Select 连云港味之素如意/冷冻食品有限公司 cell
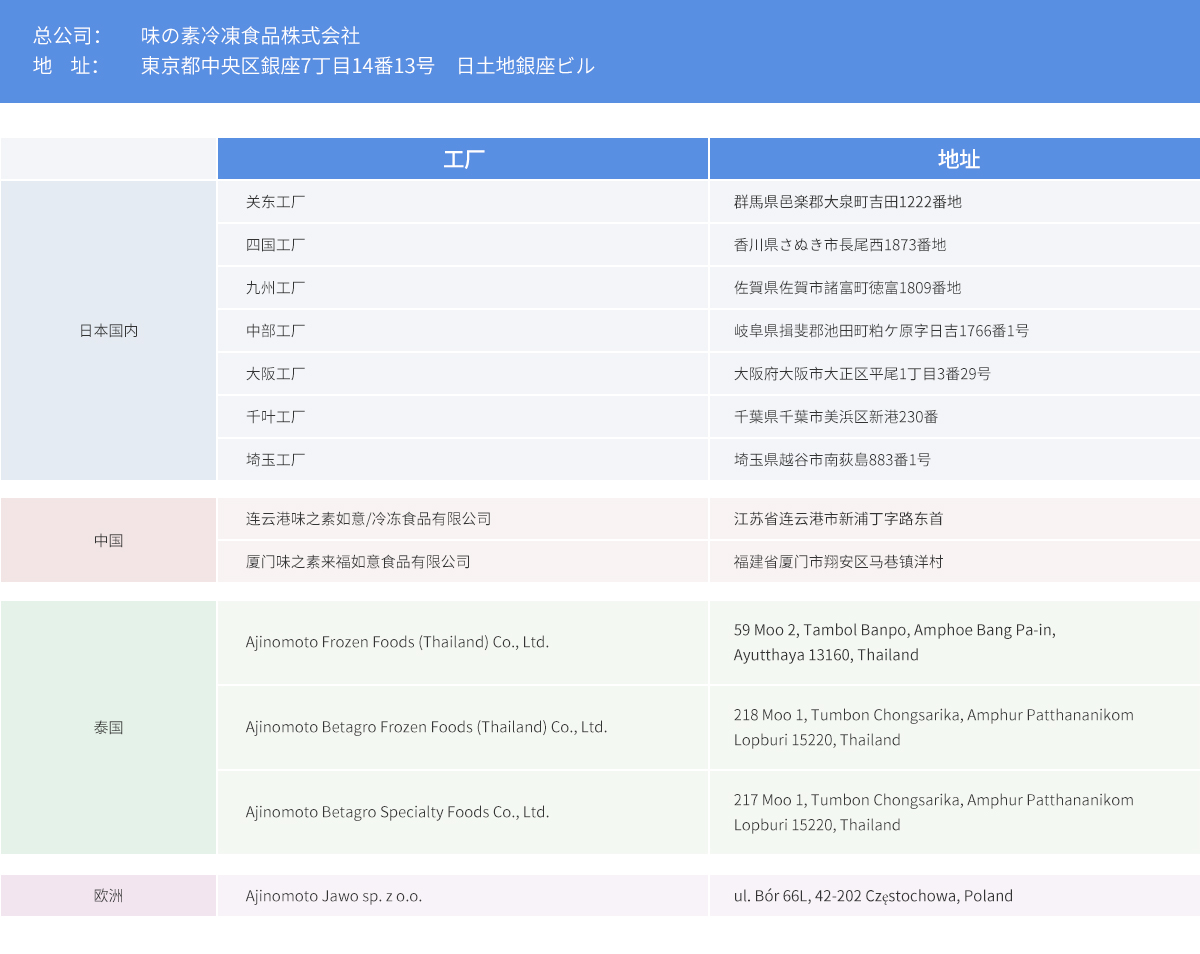 pyautogui.click(x=463, y=519)
